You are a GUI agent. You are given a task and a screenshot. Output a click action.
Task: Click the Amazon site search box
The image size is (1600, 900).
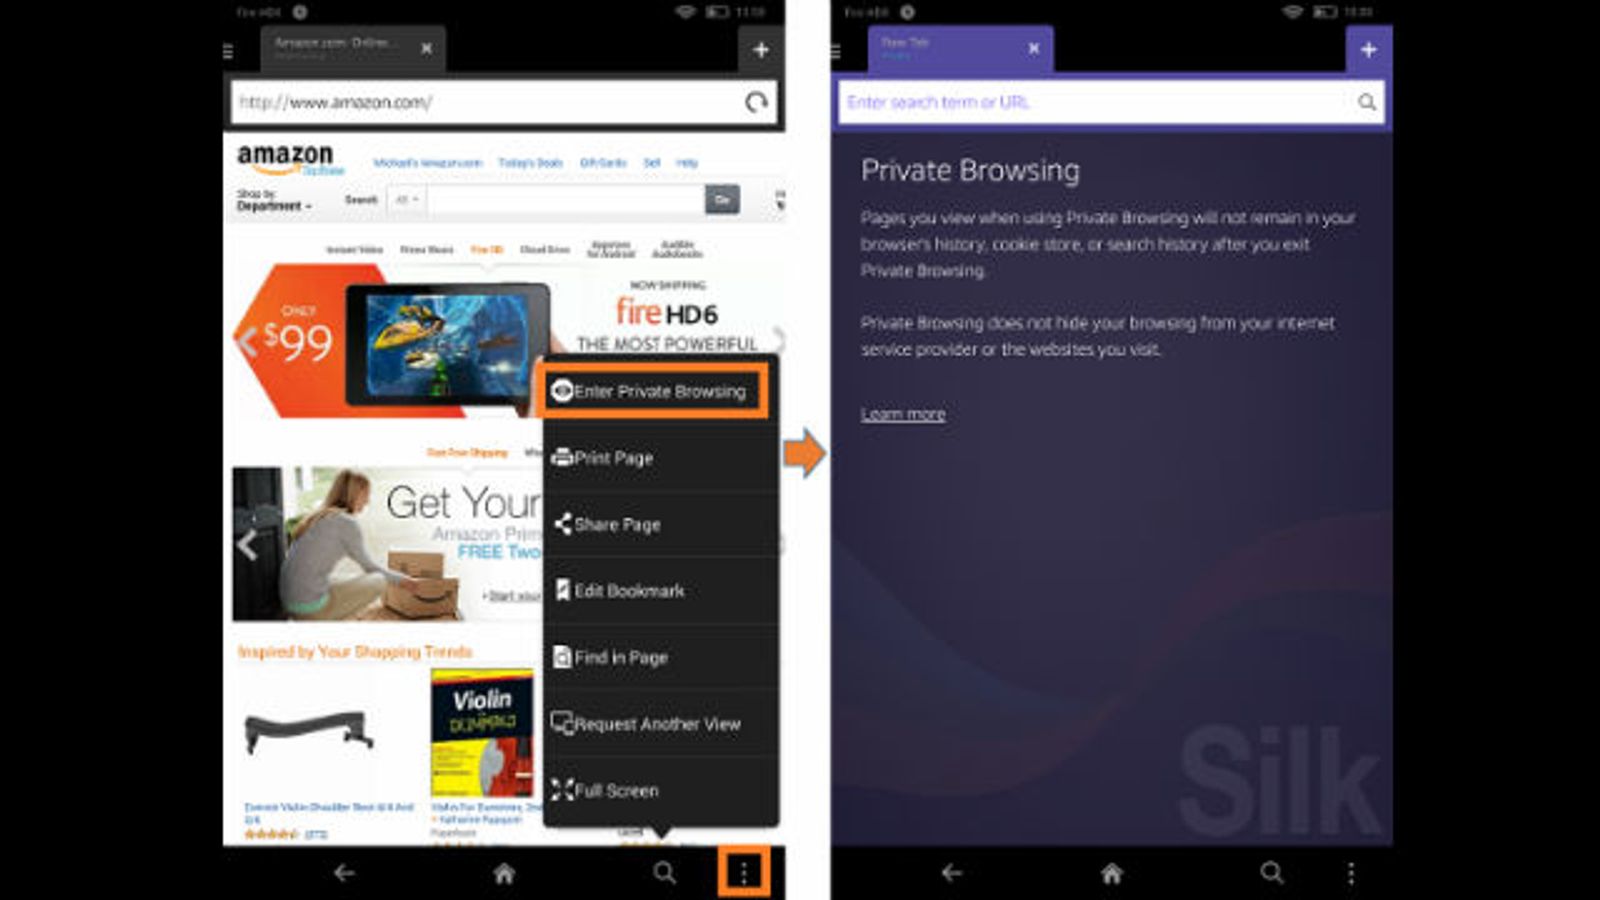566,200
